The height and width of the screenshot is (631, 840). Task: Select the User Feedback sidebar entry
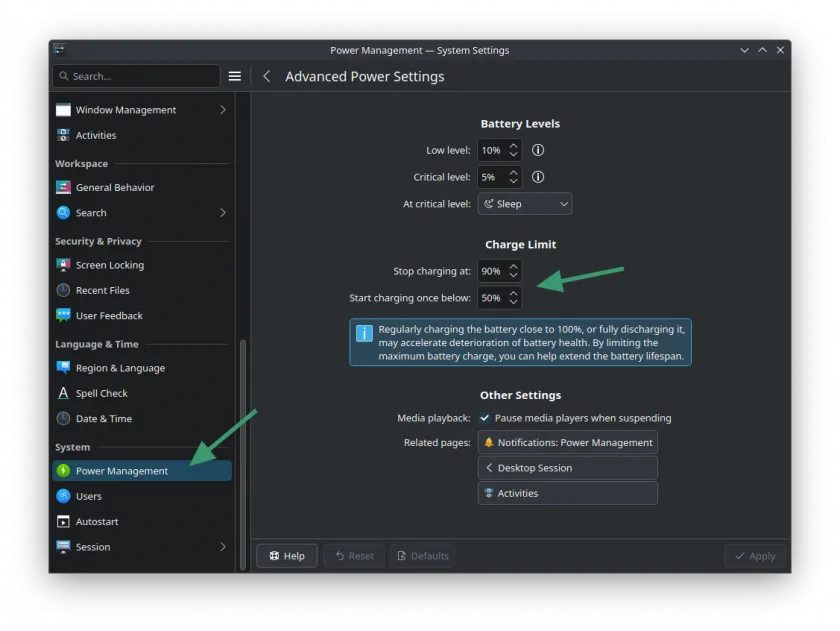(x=142, y=316)
